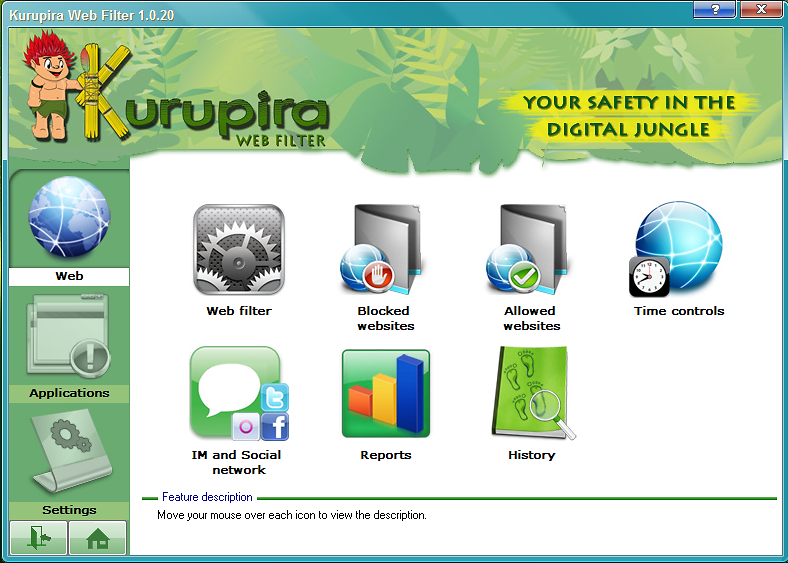Image resolution: width=788 pixels, height=563 pixels.
Task: Switch to the 'Settings' tab label
Action: pyautogui.click(x=69, y=510)
